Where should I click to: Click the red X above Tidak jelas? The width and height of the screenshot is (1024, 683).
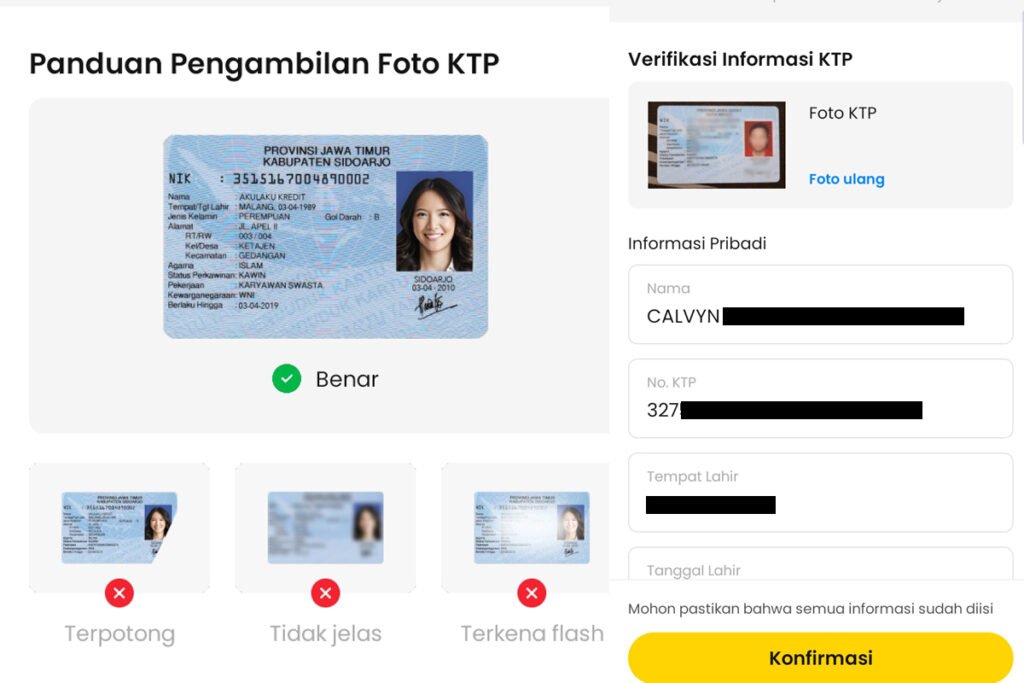[x=325, y=593]
